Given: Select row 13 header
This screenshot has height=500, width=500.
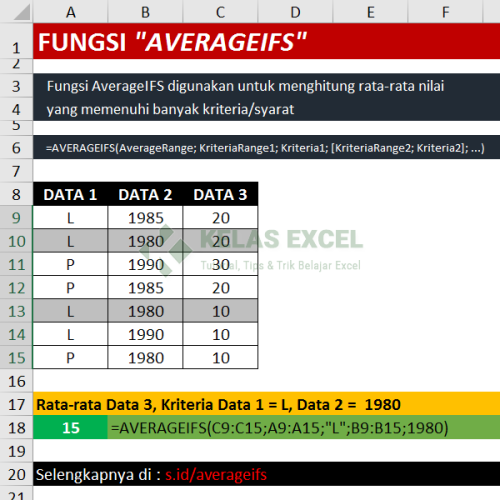Looking at the screenshot, I should click(x=16, y=311).
